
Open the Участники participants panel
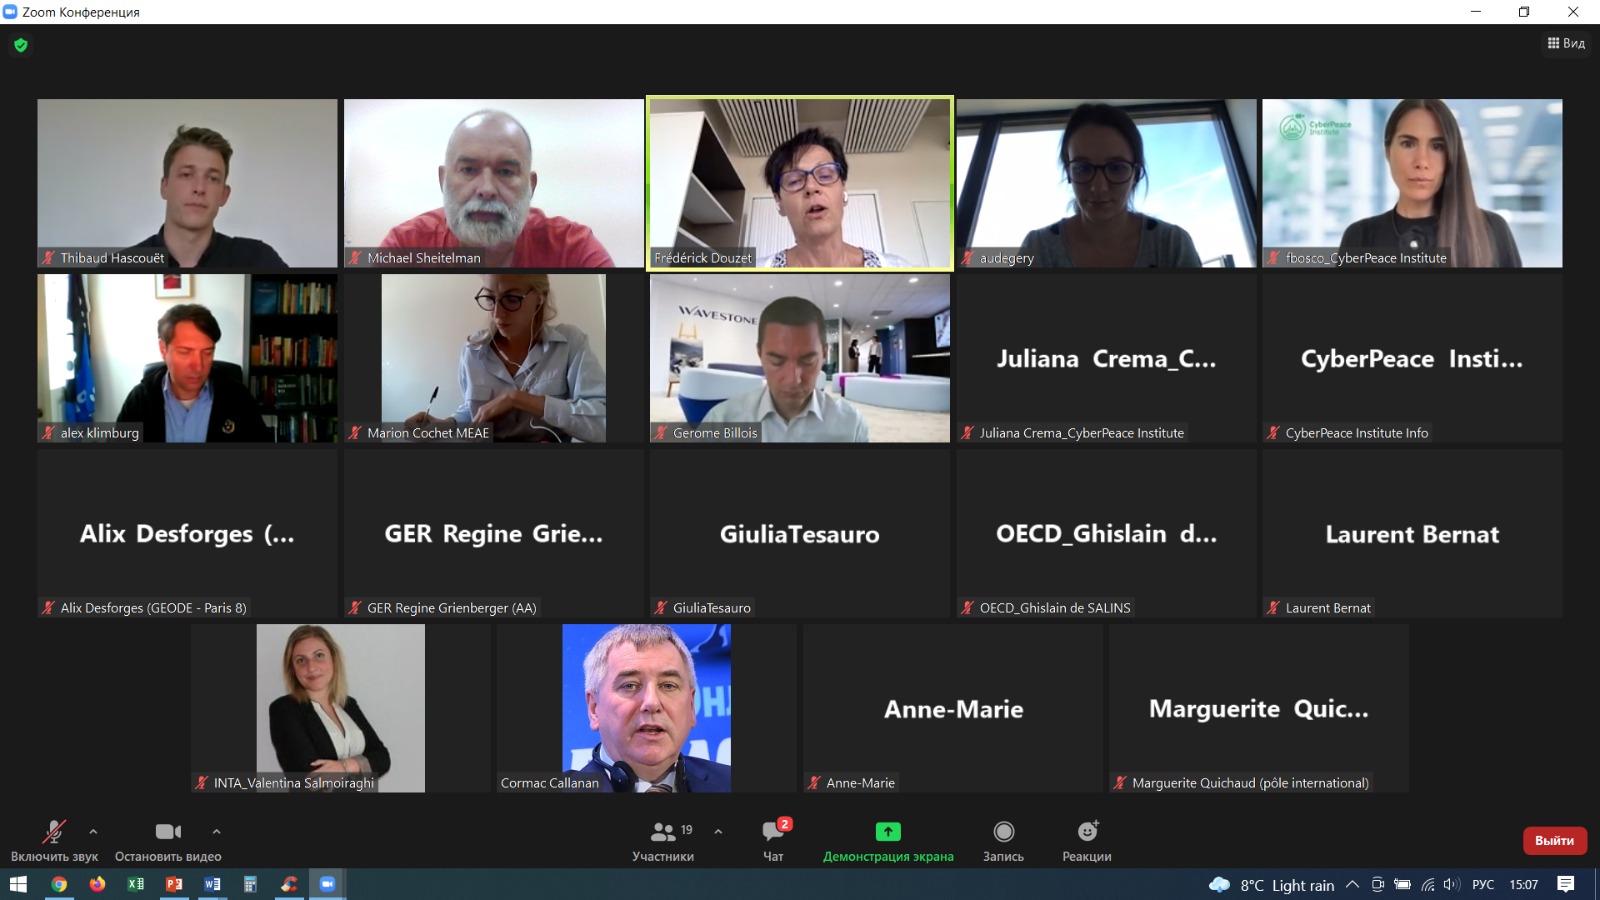tap(663, 841)
